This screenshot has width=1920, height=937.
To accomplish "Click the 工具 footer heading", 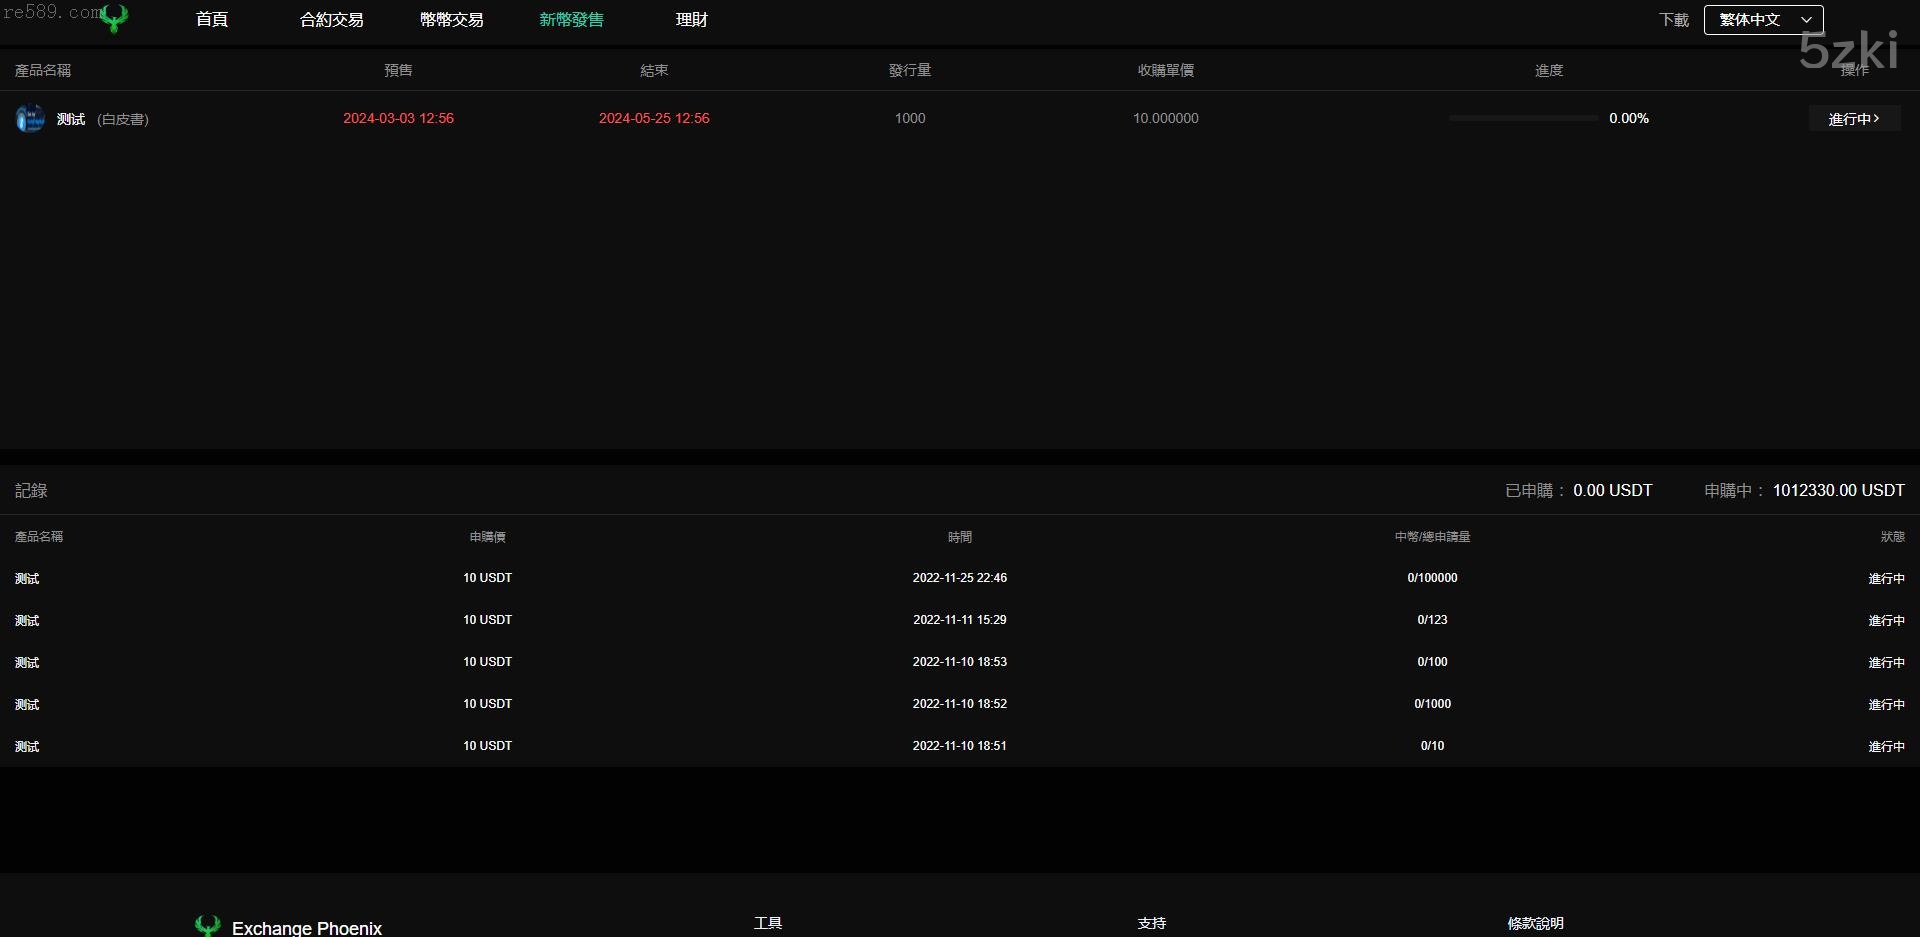I will click(767, 923).
